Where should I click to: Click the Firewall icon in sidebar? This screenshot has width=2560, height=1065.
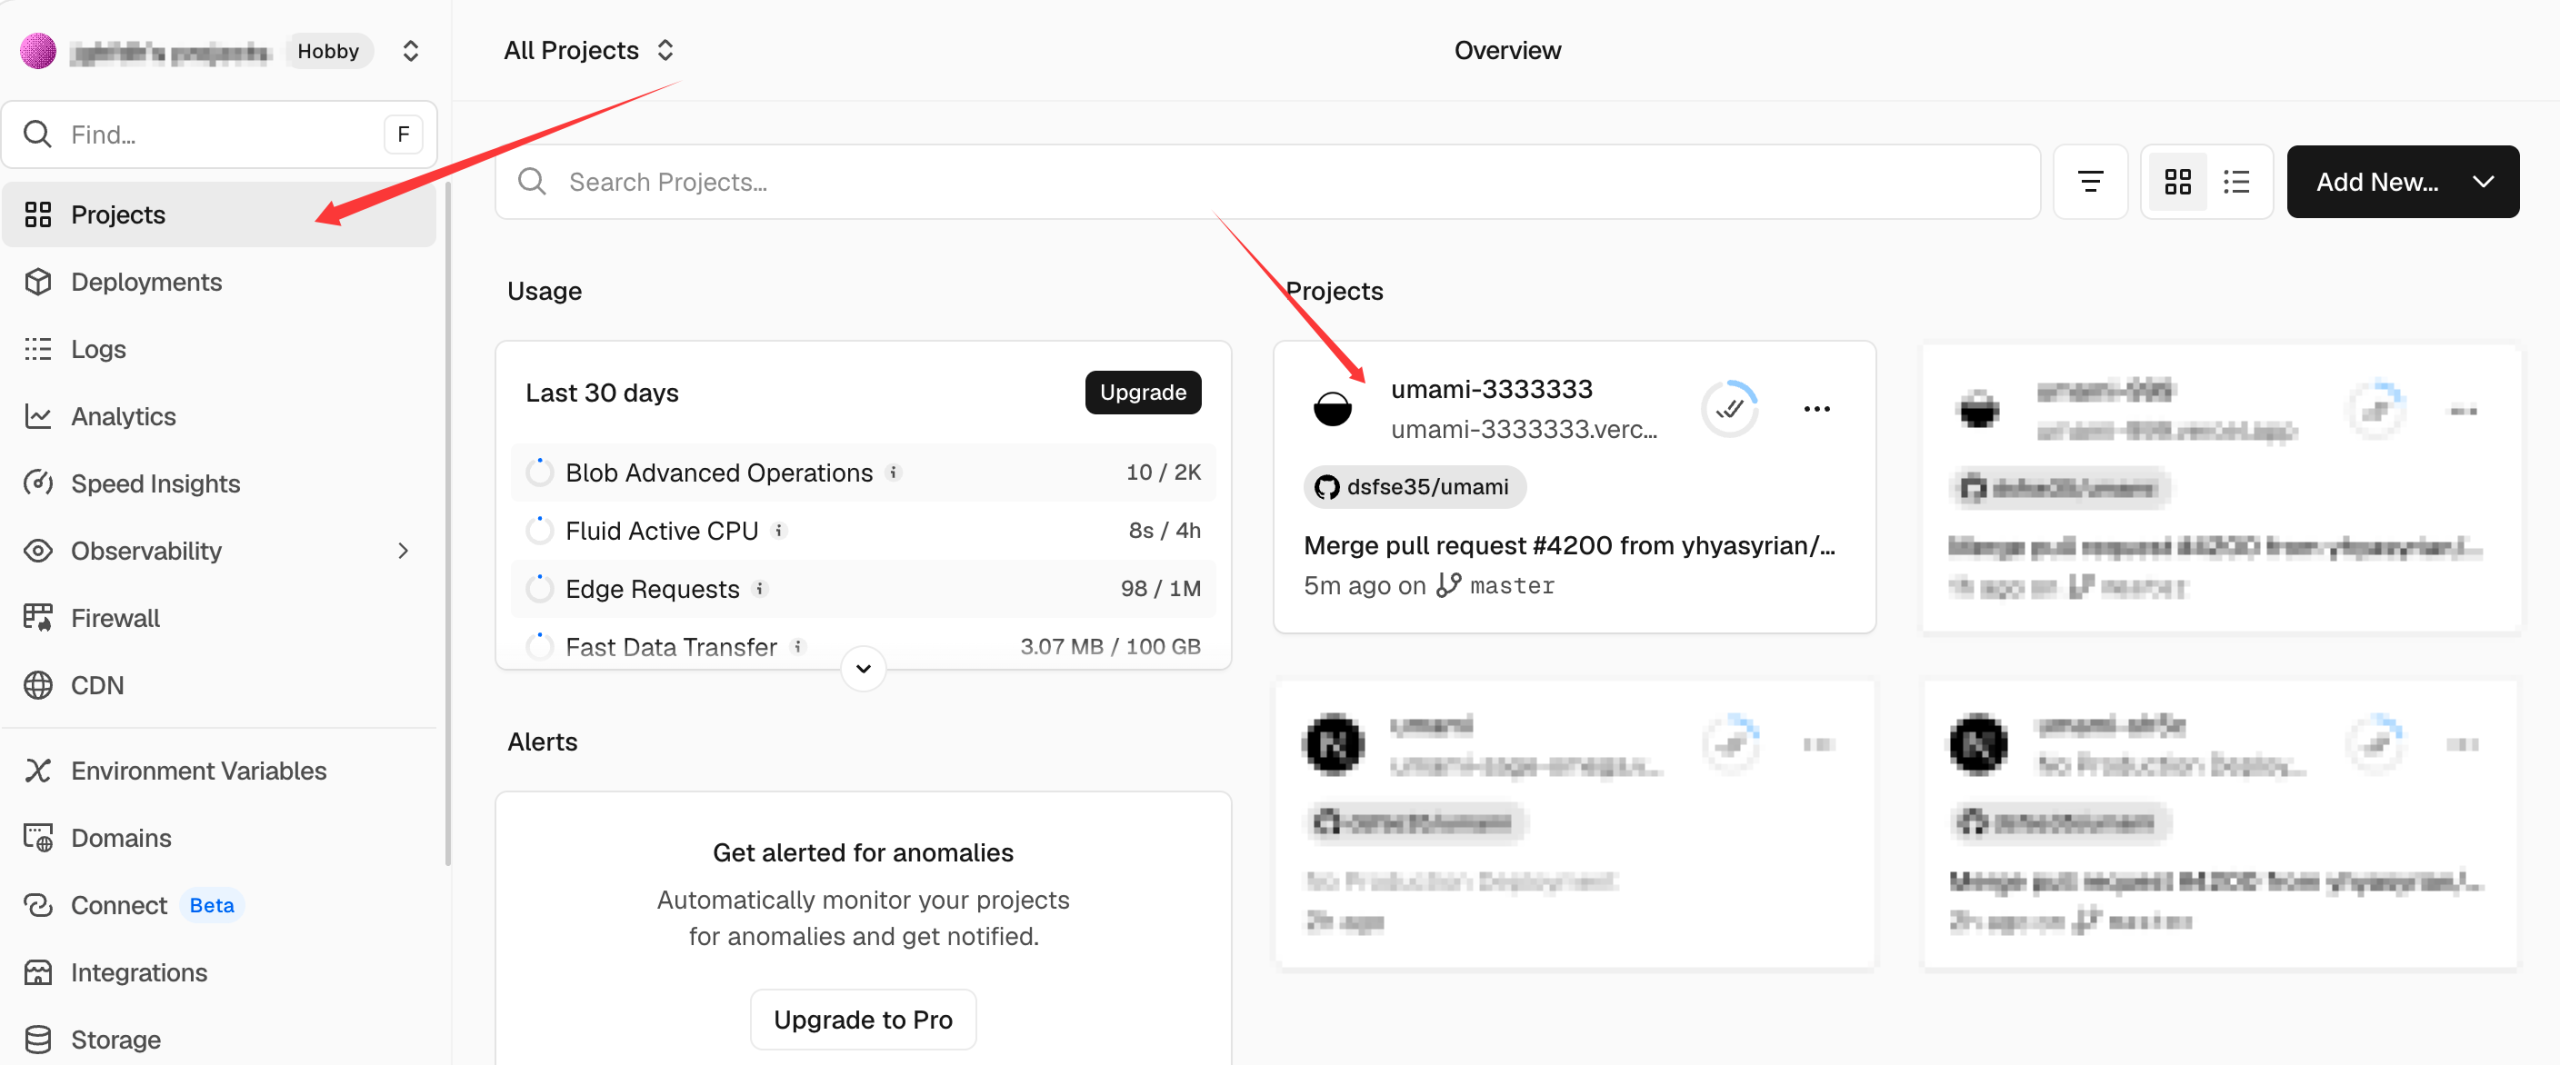pyautogui.click(x=38, y=618)
